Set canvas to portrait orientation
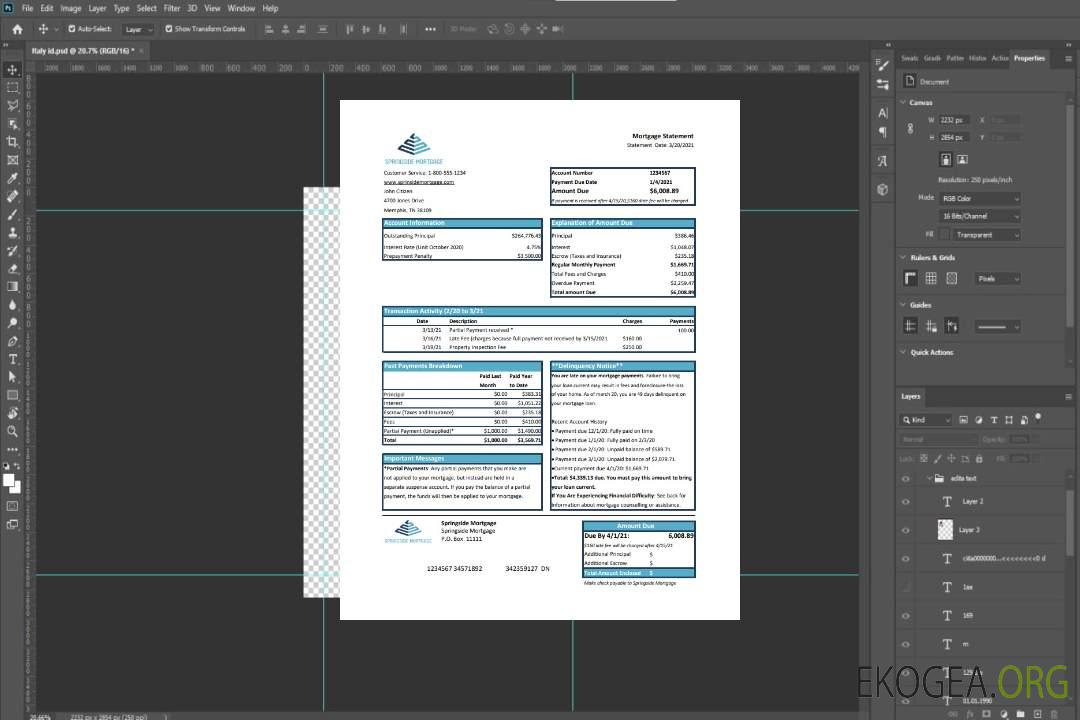 946,160
